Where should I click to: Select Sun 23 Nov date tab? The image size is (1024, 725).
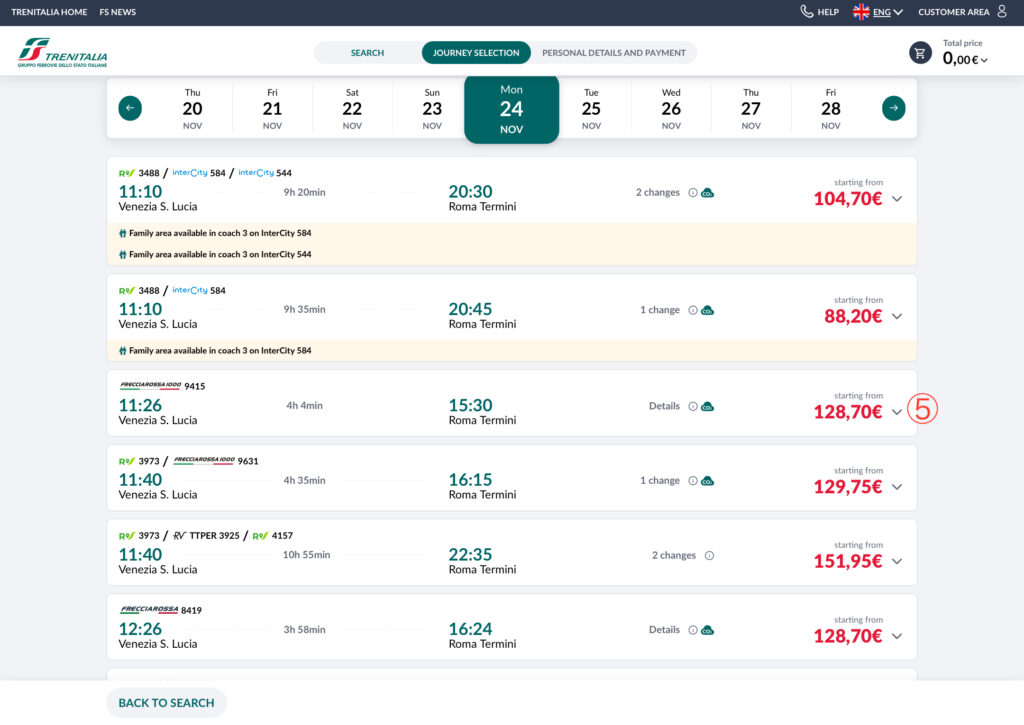pos(432,109)
